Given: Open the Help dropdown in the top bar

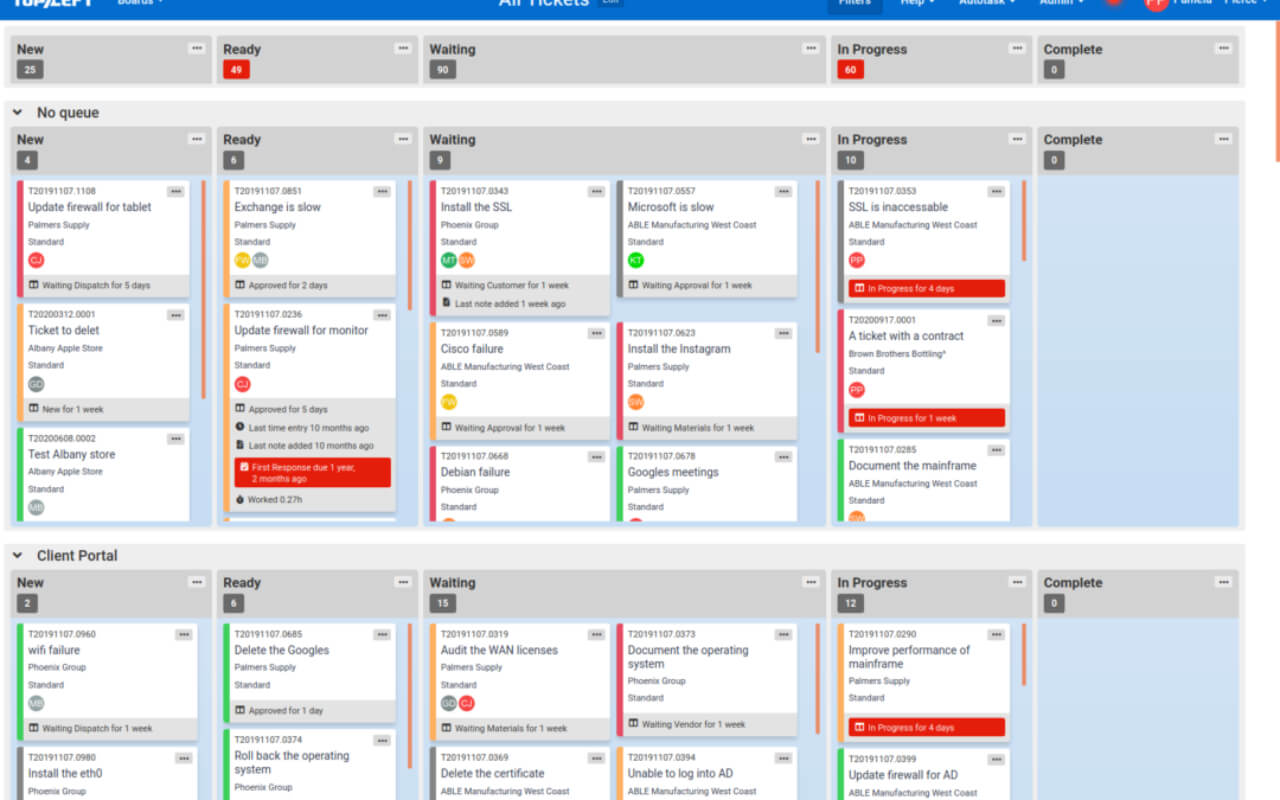Looking at the screenshot, I should (x=917, y=3).
